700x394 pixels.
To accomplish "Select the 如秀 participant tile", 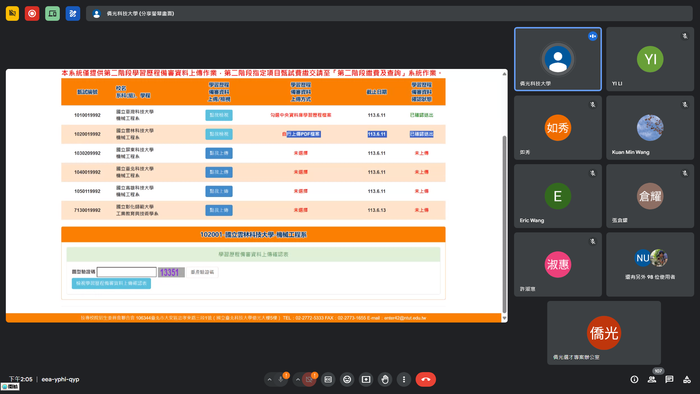I will click(558, 128).
